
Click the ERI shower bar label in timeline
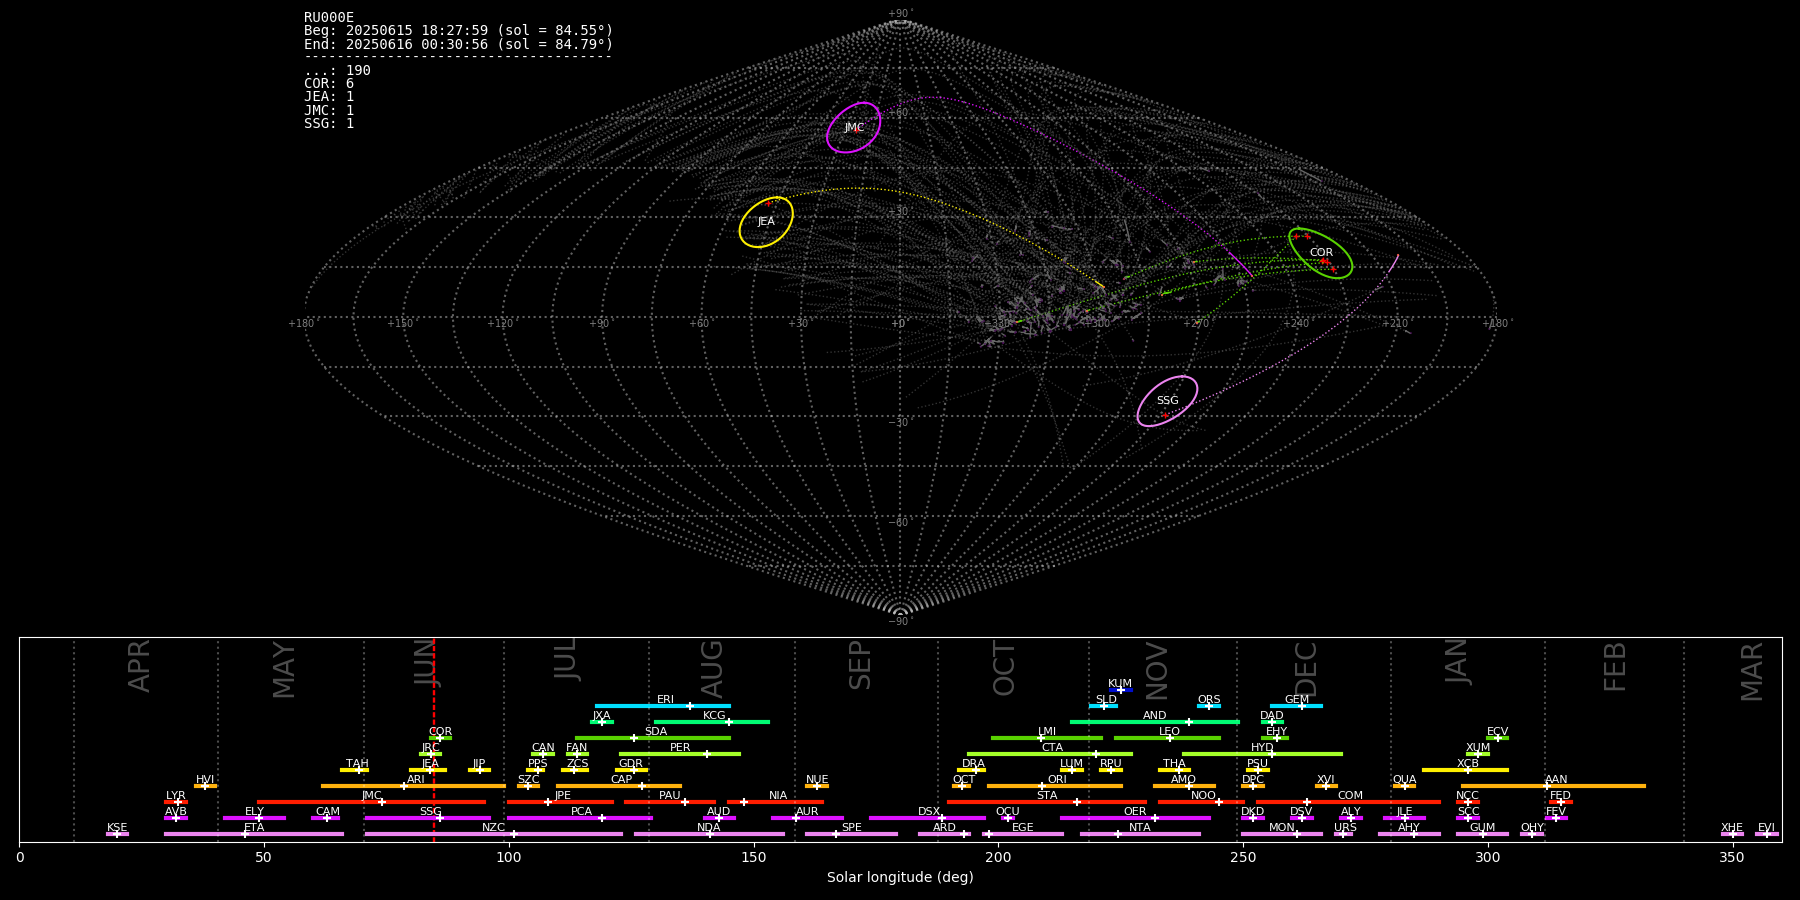[665, 700]
